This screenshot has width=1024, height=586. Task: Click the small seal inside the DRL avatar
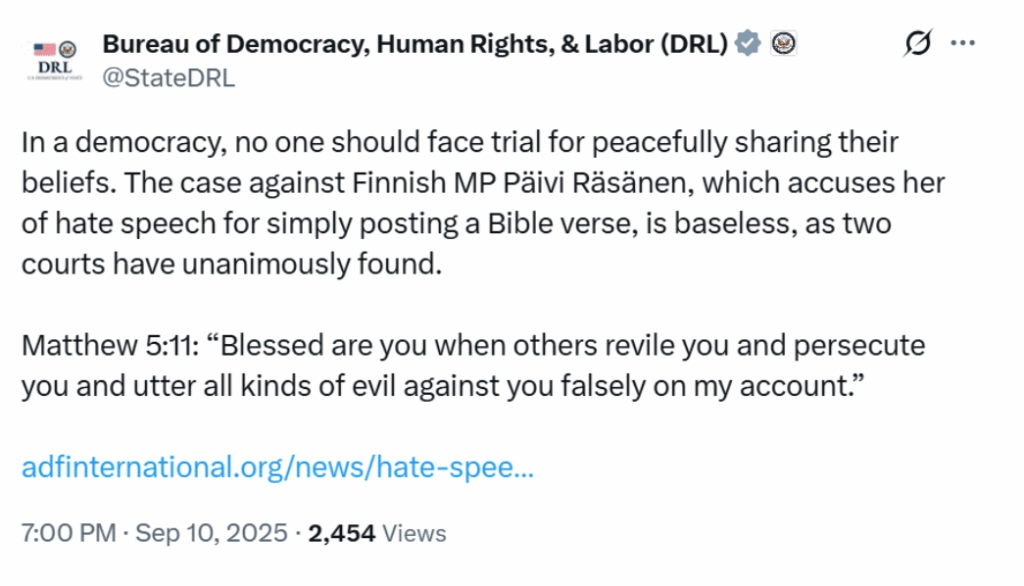pyautogui.click(x=68, y=48)
